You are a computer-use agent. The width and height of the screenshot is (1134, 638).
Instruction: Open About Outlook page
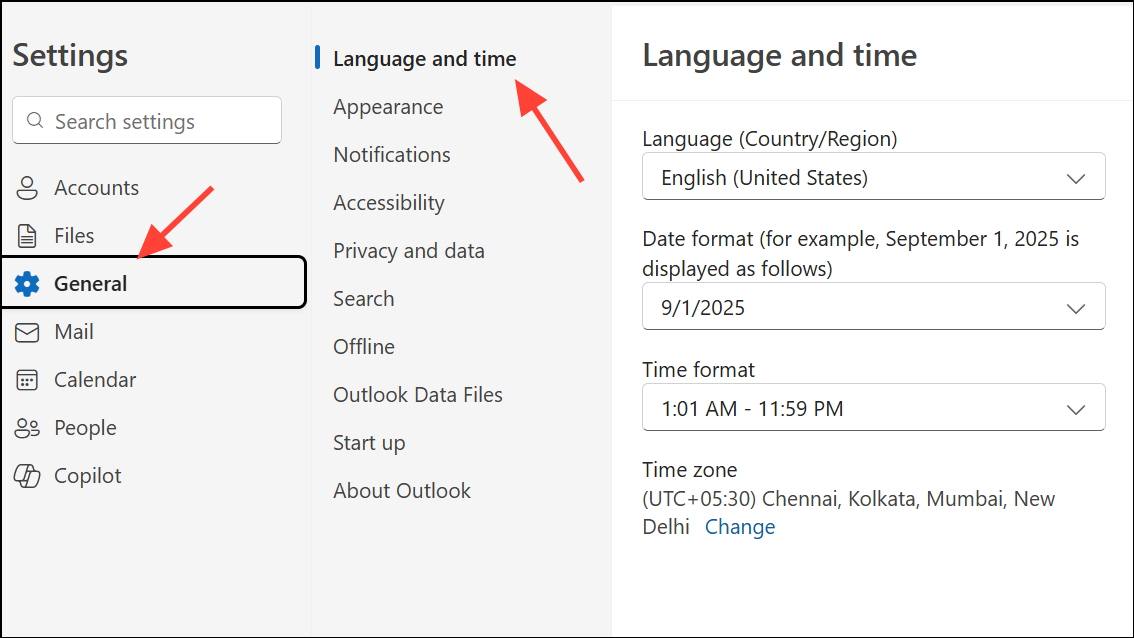point(402,491)
